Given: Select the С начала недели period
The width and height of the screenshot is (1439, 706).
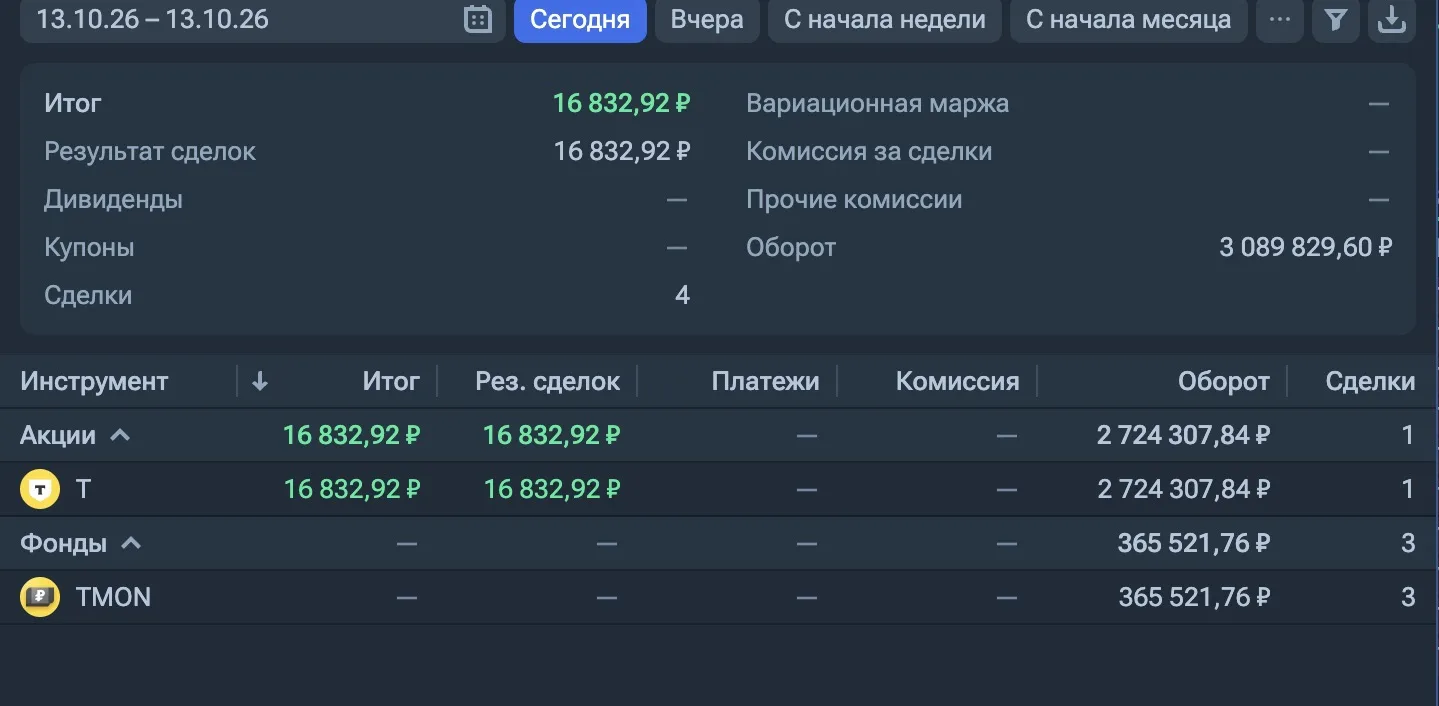Looking at the screenshot, I should (885, 19).
